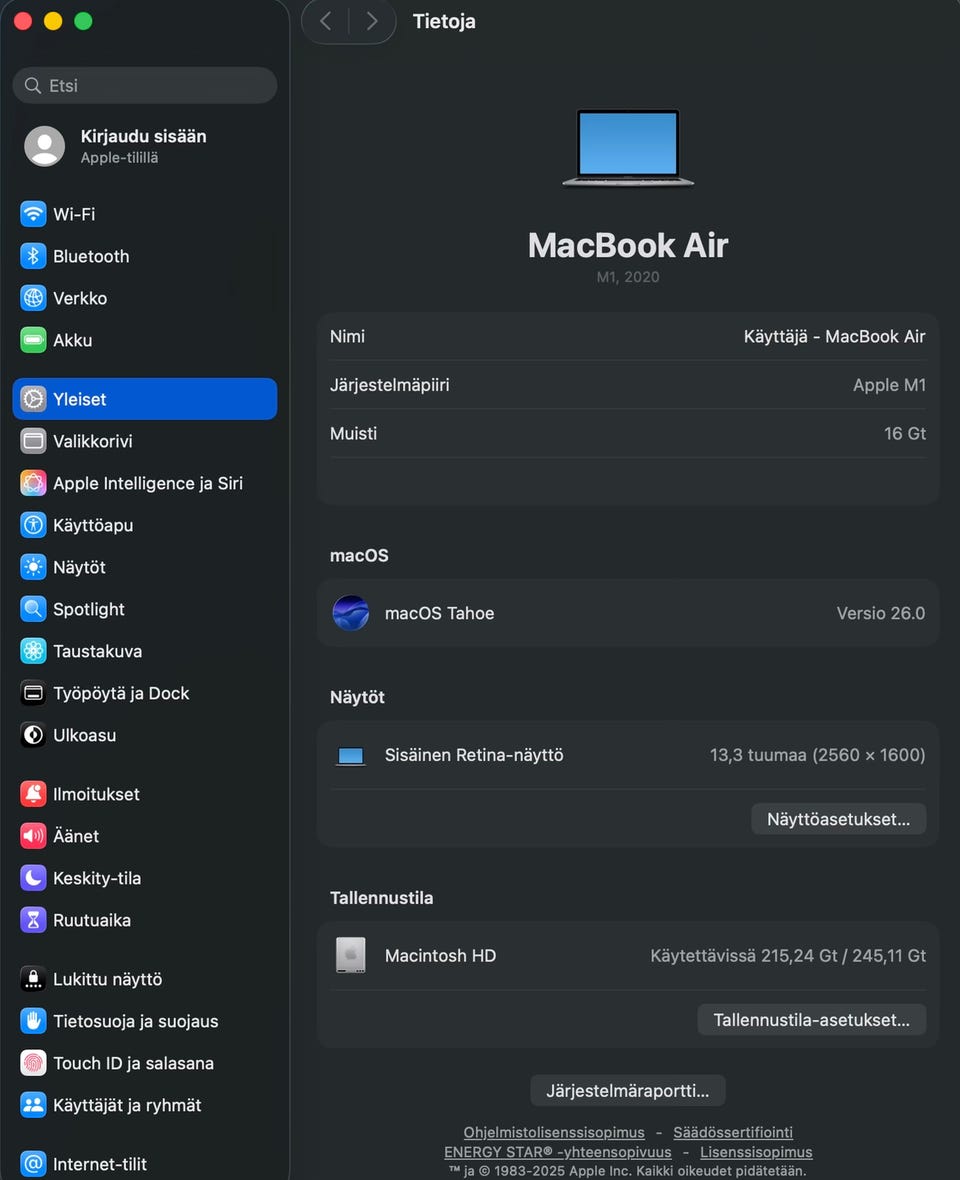Click the Työpöytä ja Dock icon
Image resolution: width=960 pixels, height=1180 pixels.
pyautogui.click(x=33, y=693)
